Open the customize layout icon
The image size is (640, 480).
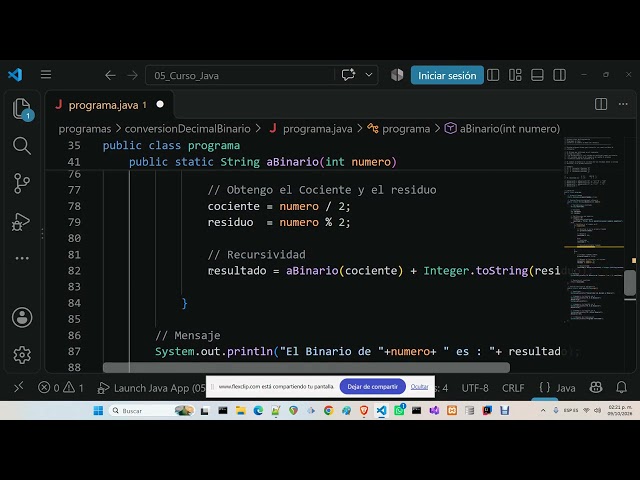pos(515,75)
